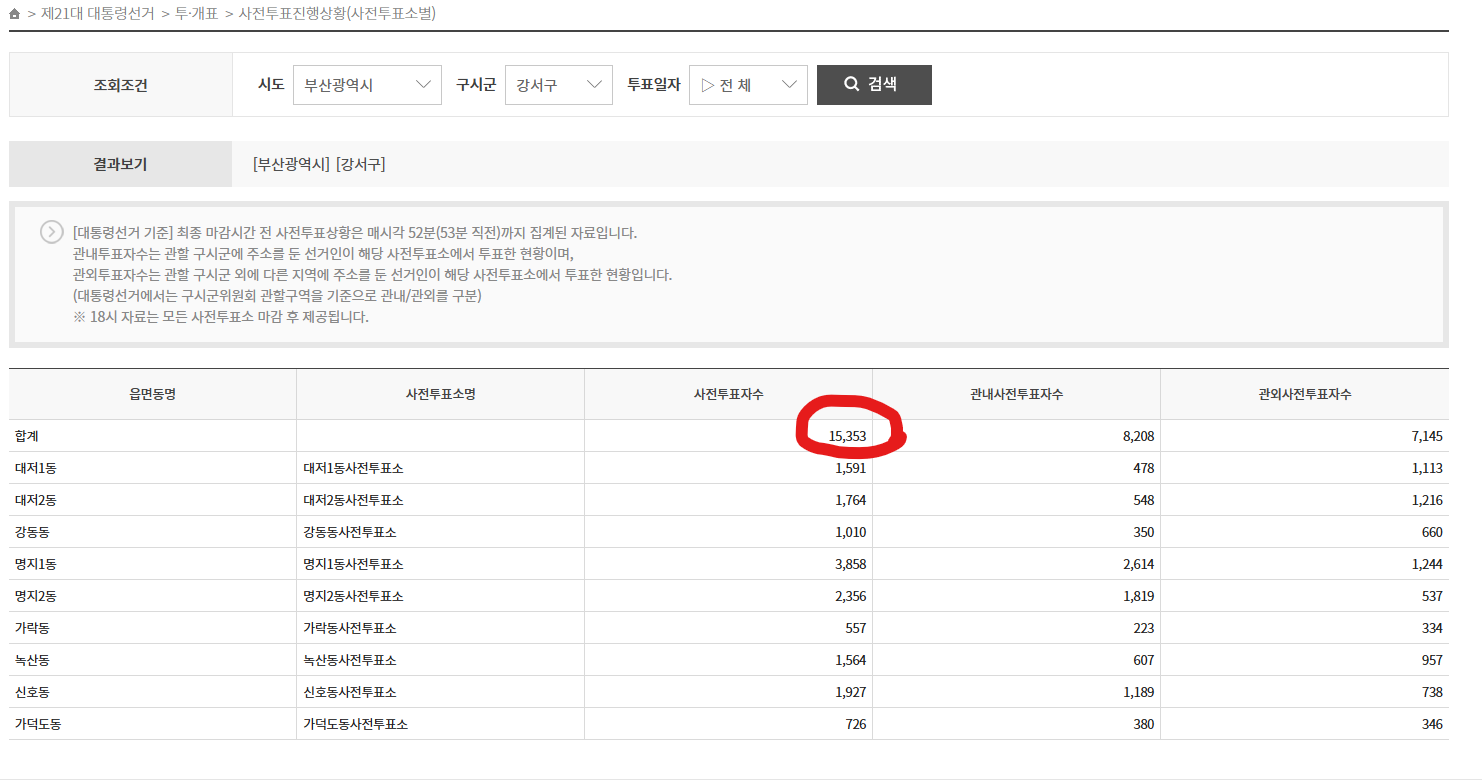Click the 사전투표자수 column header
Viewport: 1482px width, 783px height.
(728, 394)
